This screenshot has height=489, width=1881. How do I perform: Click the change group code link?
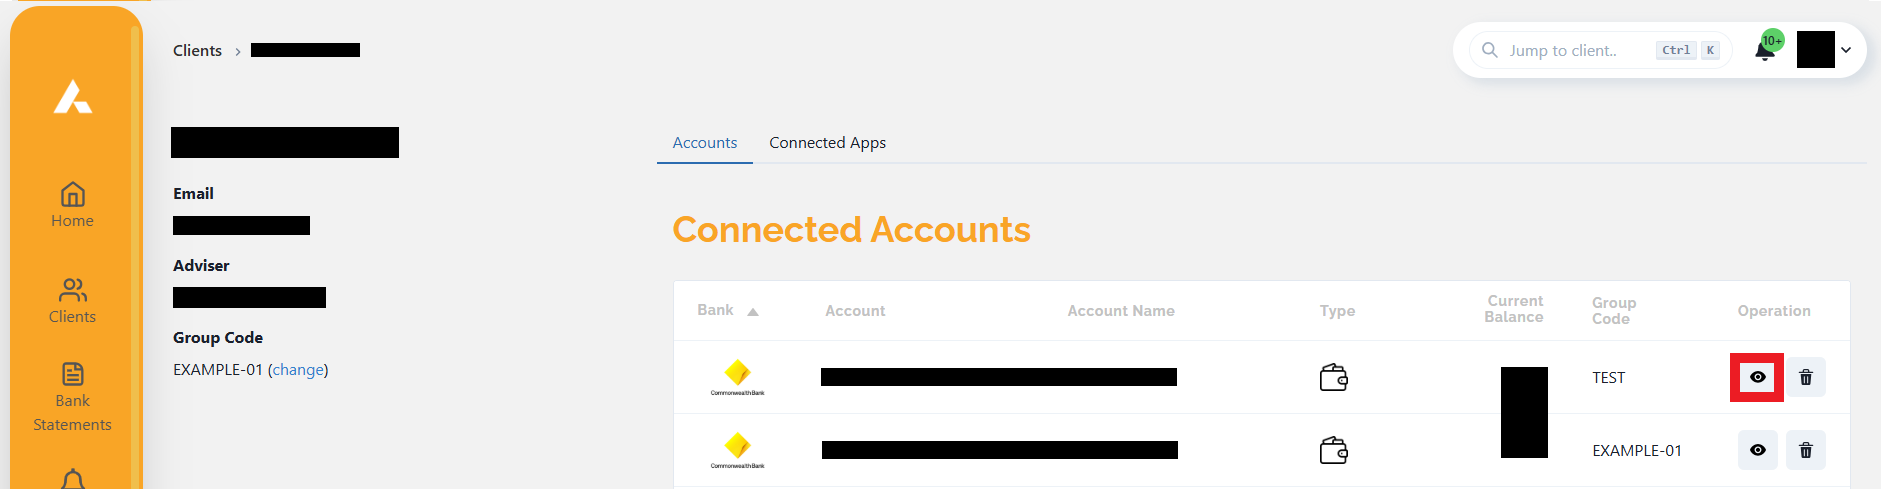click(298, 370)
